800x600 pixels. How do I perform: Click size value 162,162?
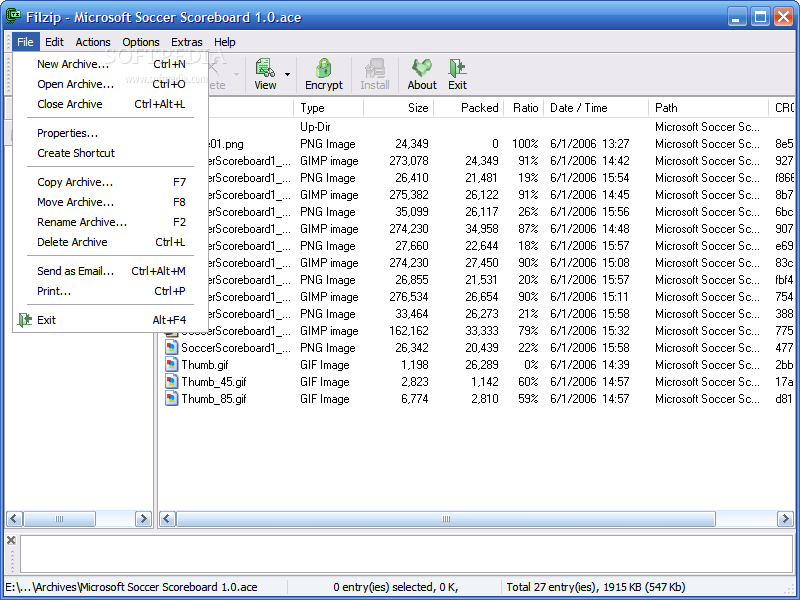point(409,331)
